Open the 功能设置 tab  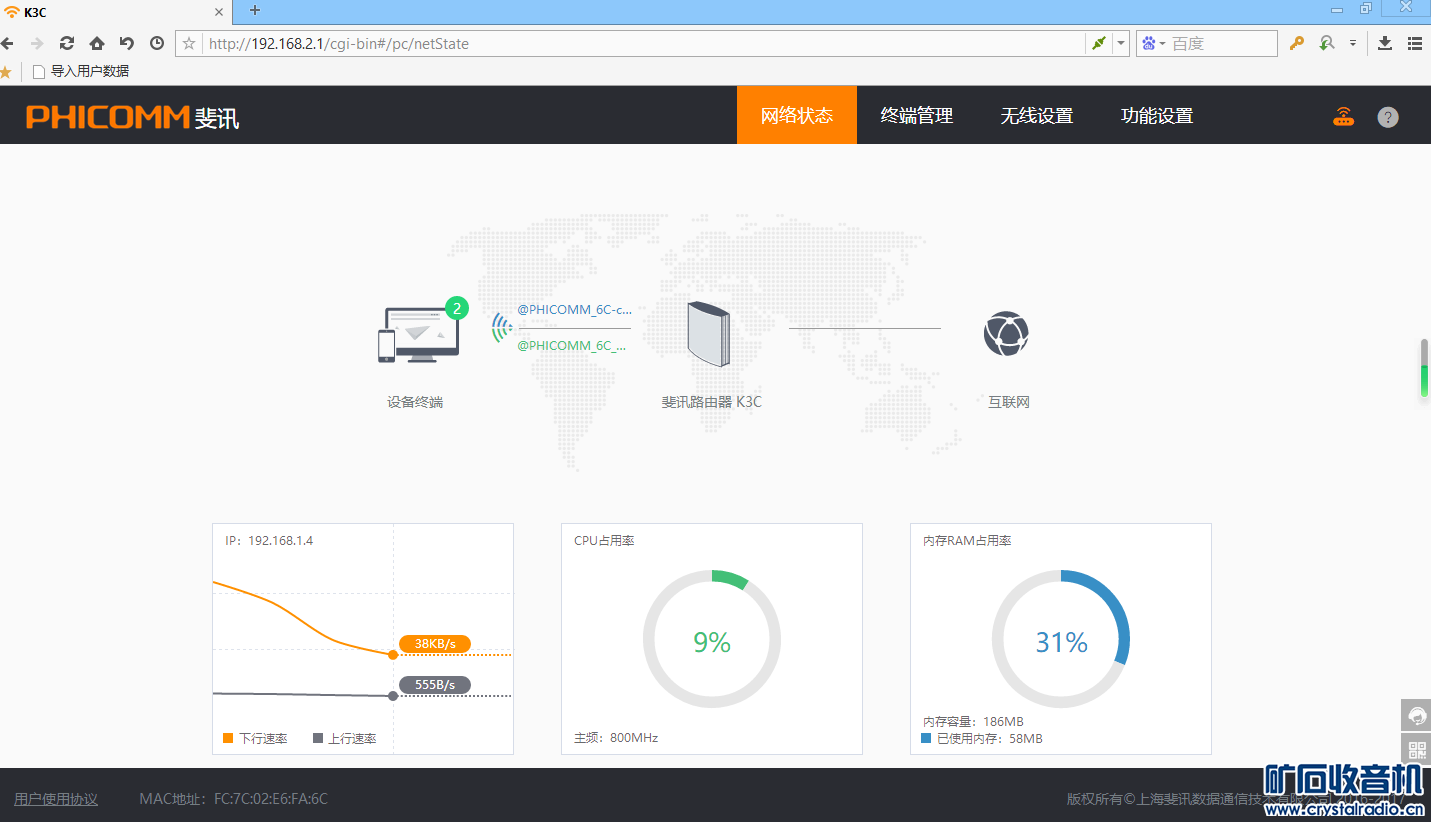(1157, 115)
